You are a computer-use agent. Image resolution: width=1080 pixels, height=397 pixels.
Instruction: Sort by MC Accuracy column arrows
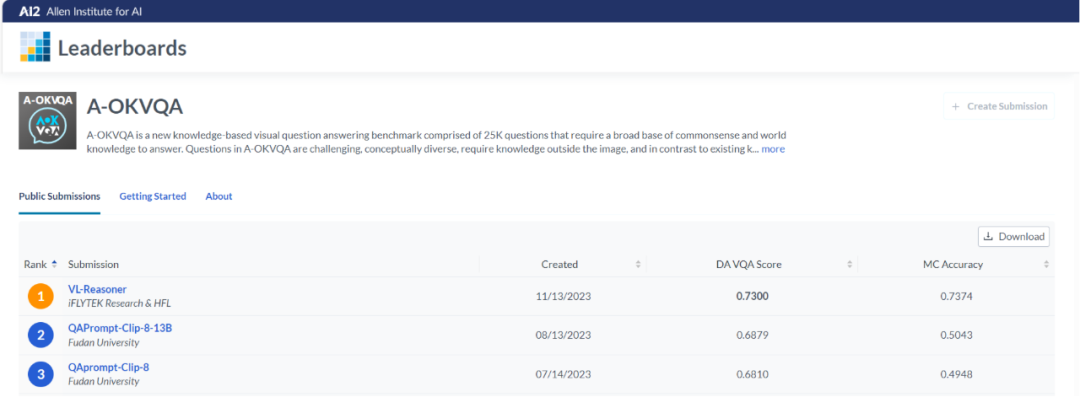point(1046,264)
